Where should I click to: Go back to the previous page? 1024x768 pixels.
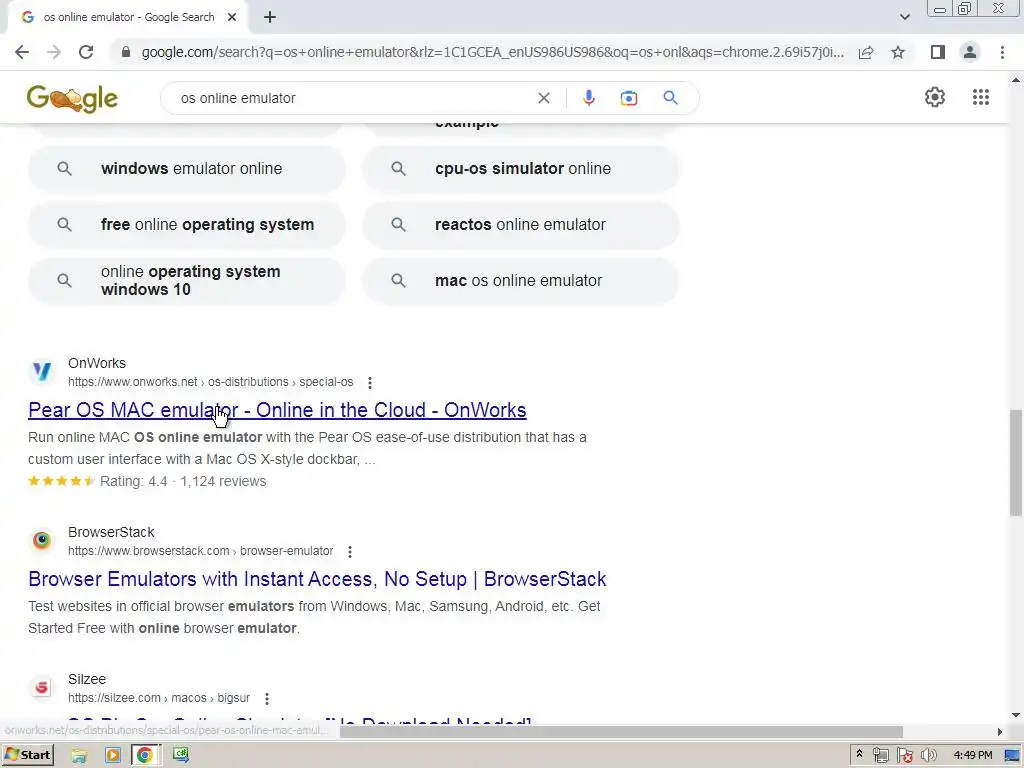click(22, 52)
